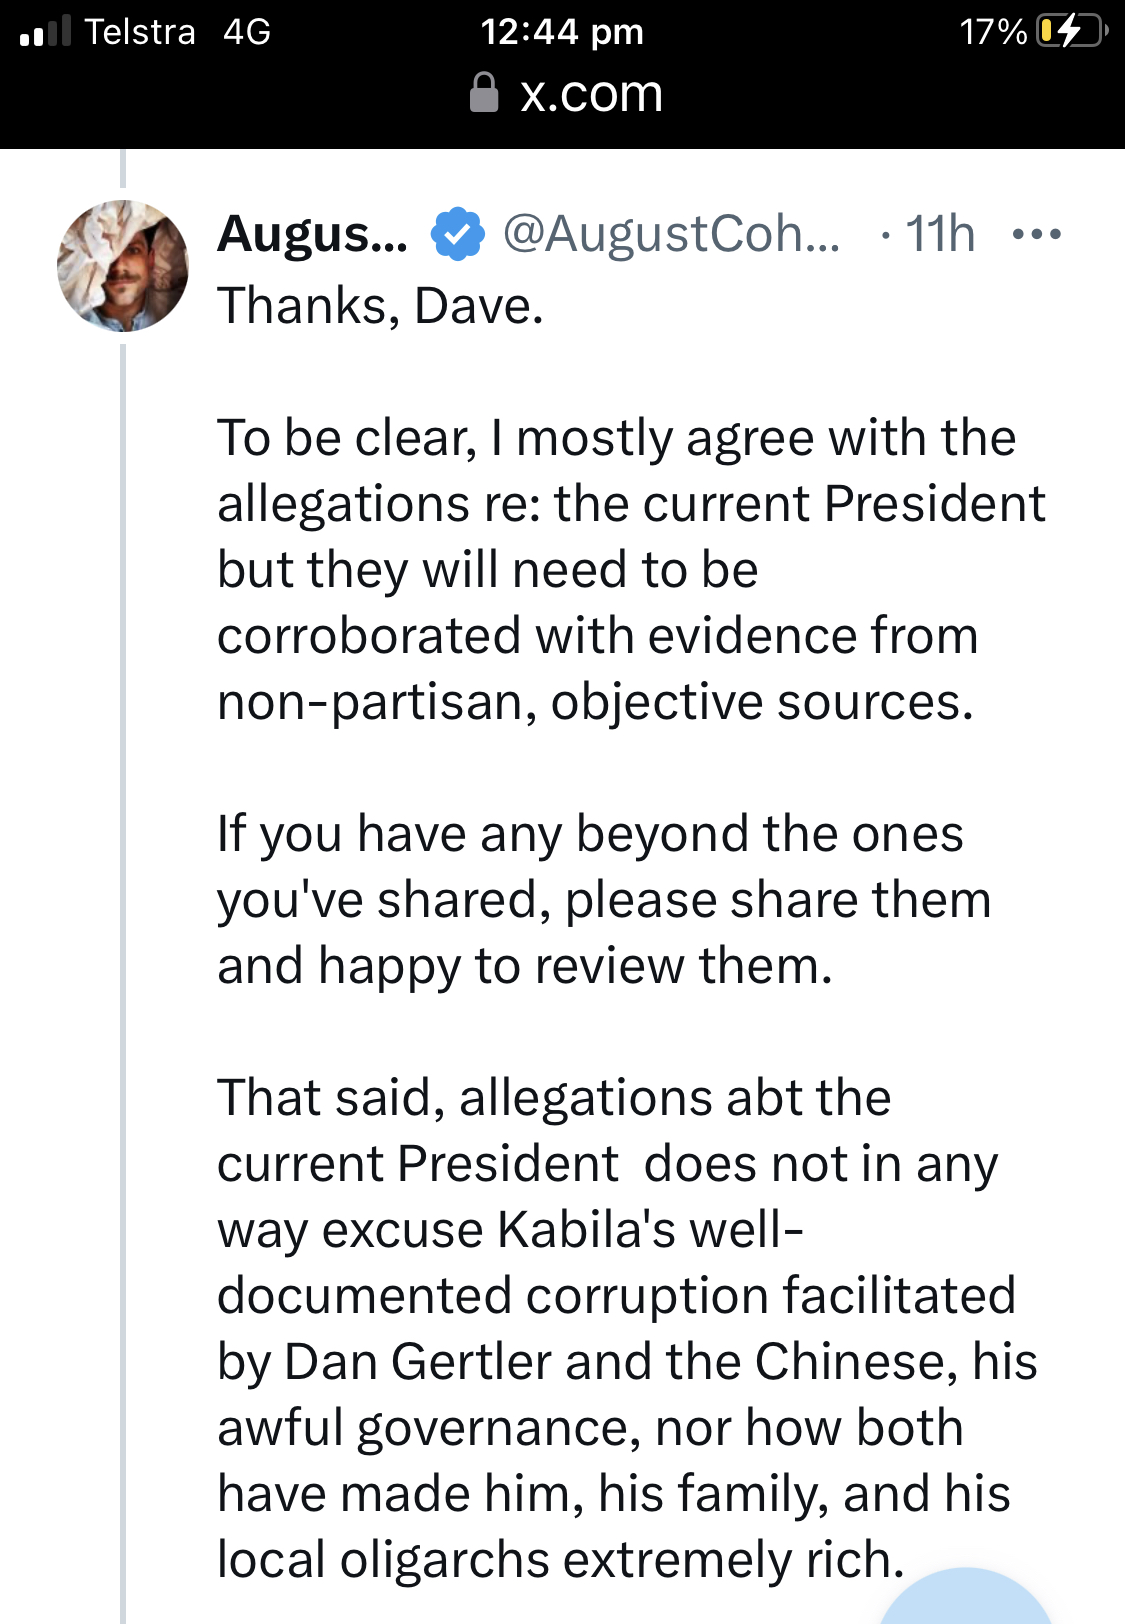This screenshot has height=1624, width=1125.
Task: Tap the x.com address bar
Action: click(566, 93)
